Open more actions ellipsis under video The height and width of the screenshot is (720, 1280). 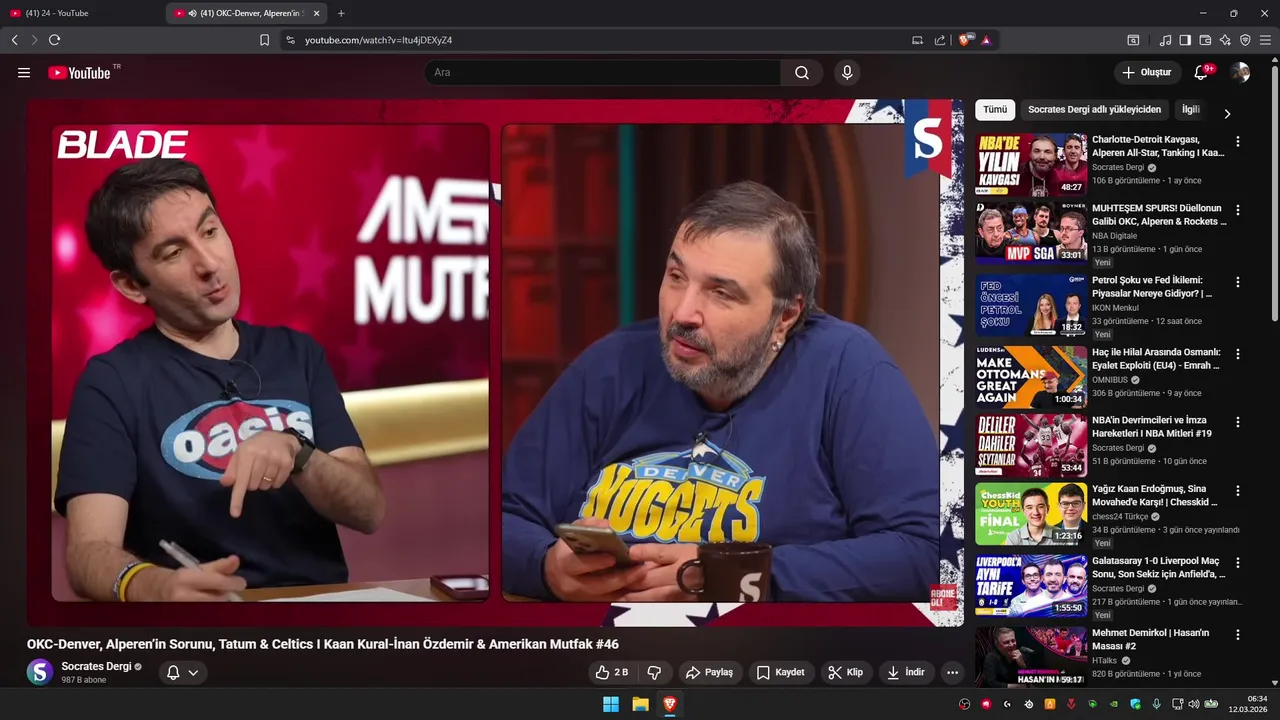pos(952,672)
